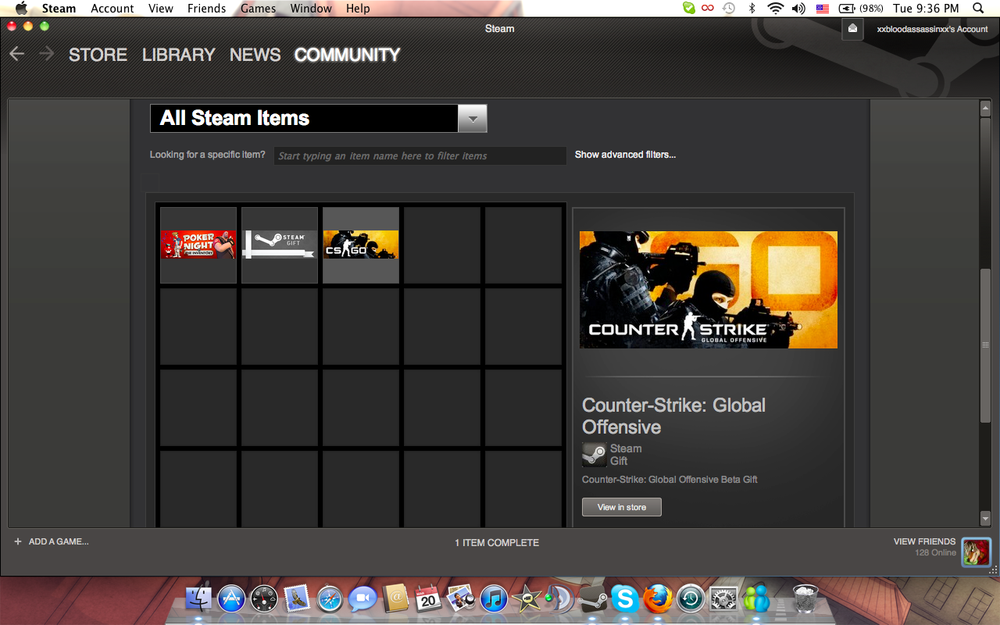Viewport: 1000px width, 625px height.
Task: Open the Apple menu
Action: [x=22, y=8]
